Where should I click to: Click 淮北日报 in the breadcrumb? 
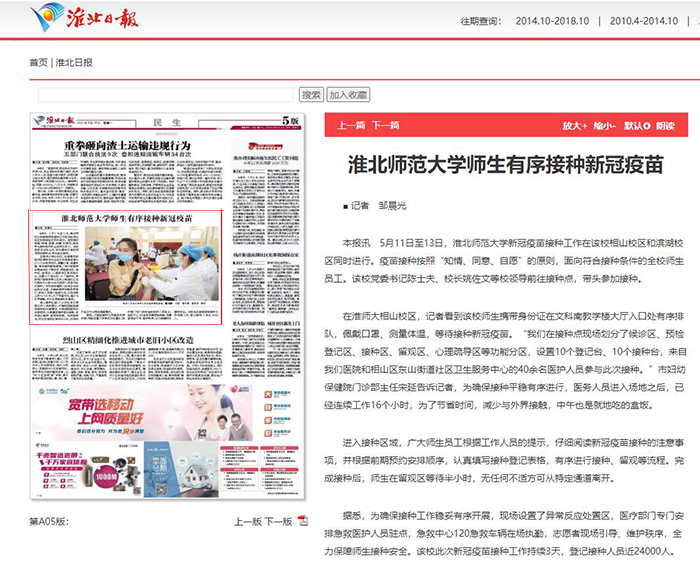coord(74,62)
